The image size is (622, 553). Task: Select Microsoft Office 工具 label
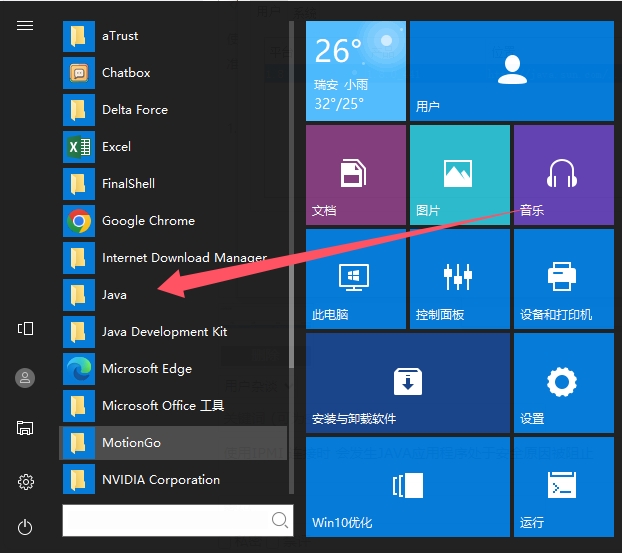(x=163, y=406)
